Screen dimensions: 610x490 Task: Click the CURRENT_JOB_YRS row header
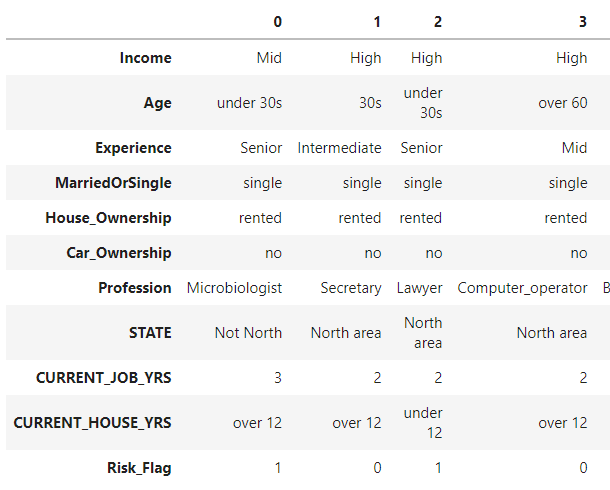103,378
